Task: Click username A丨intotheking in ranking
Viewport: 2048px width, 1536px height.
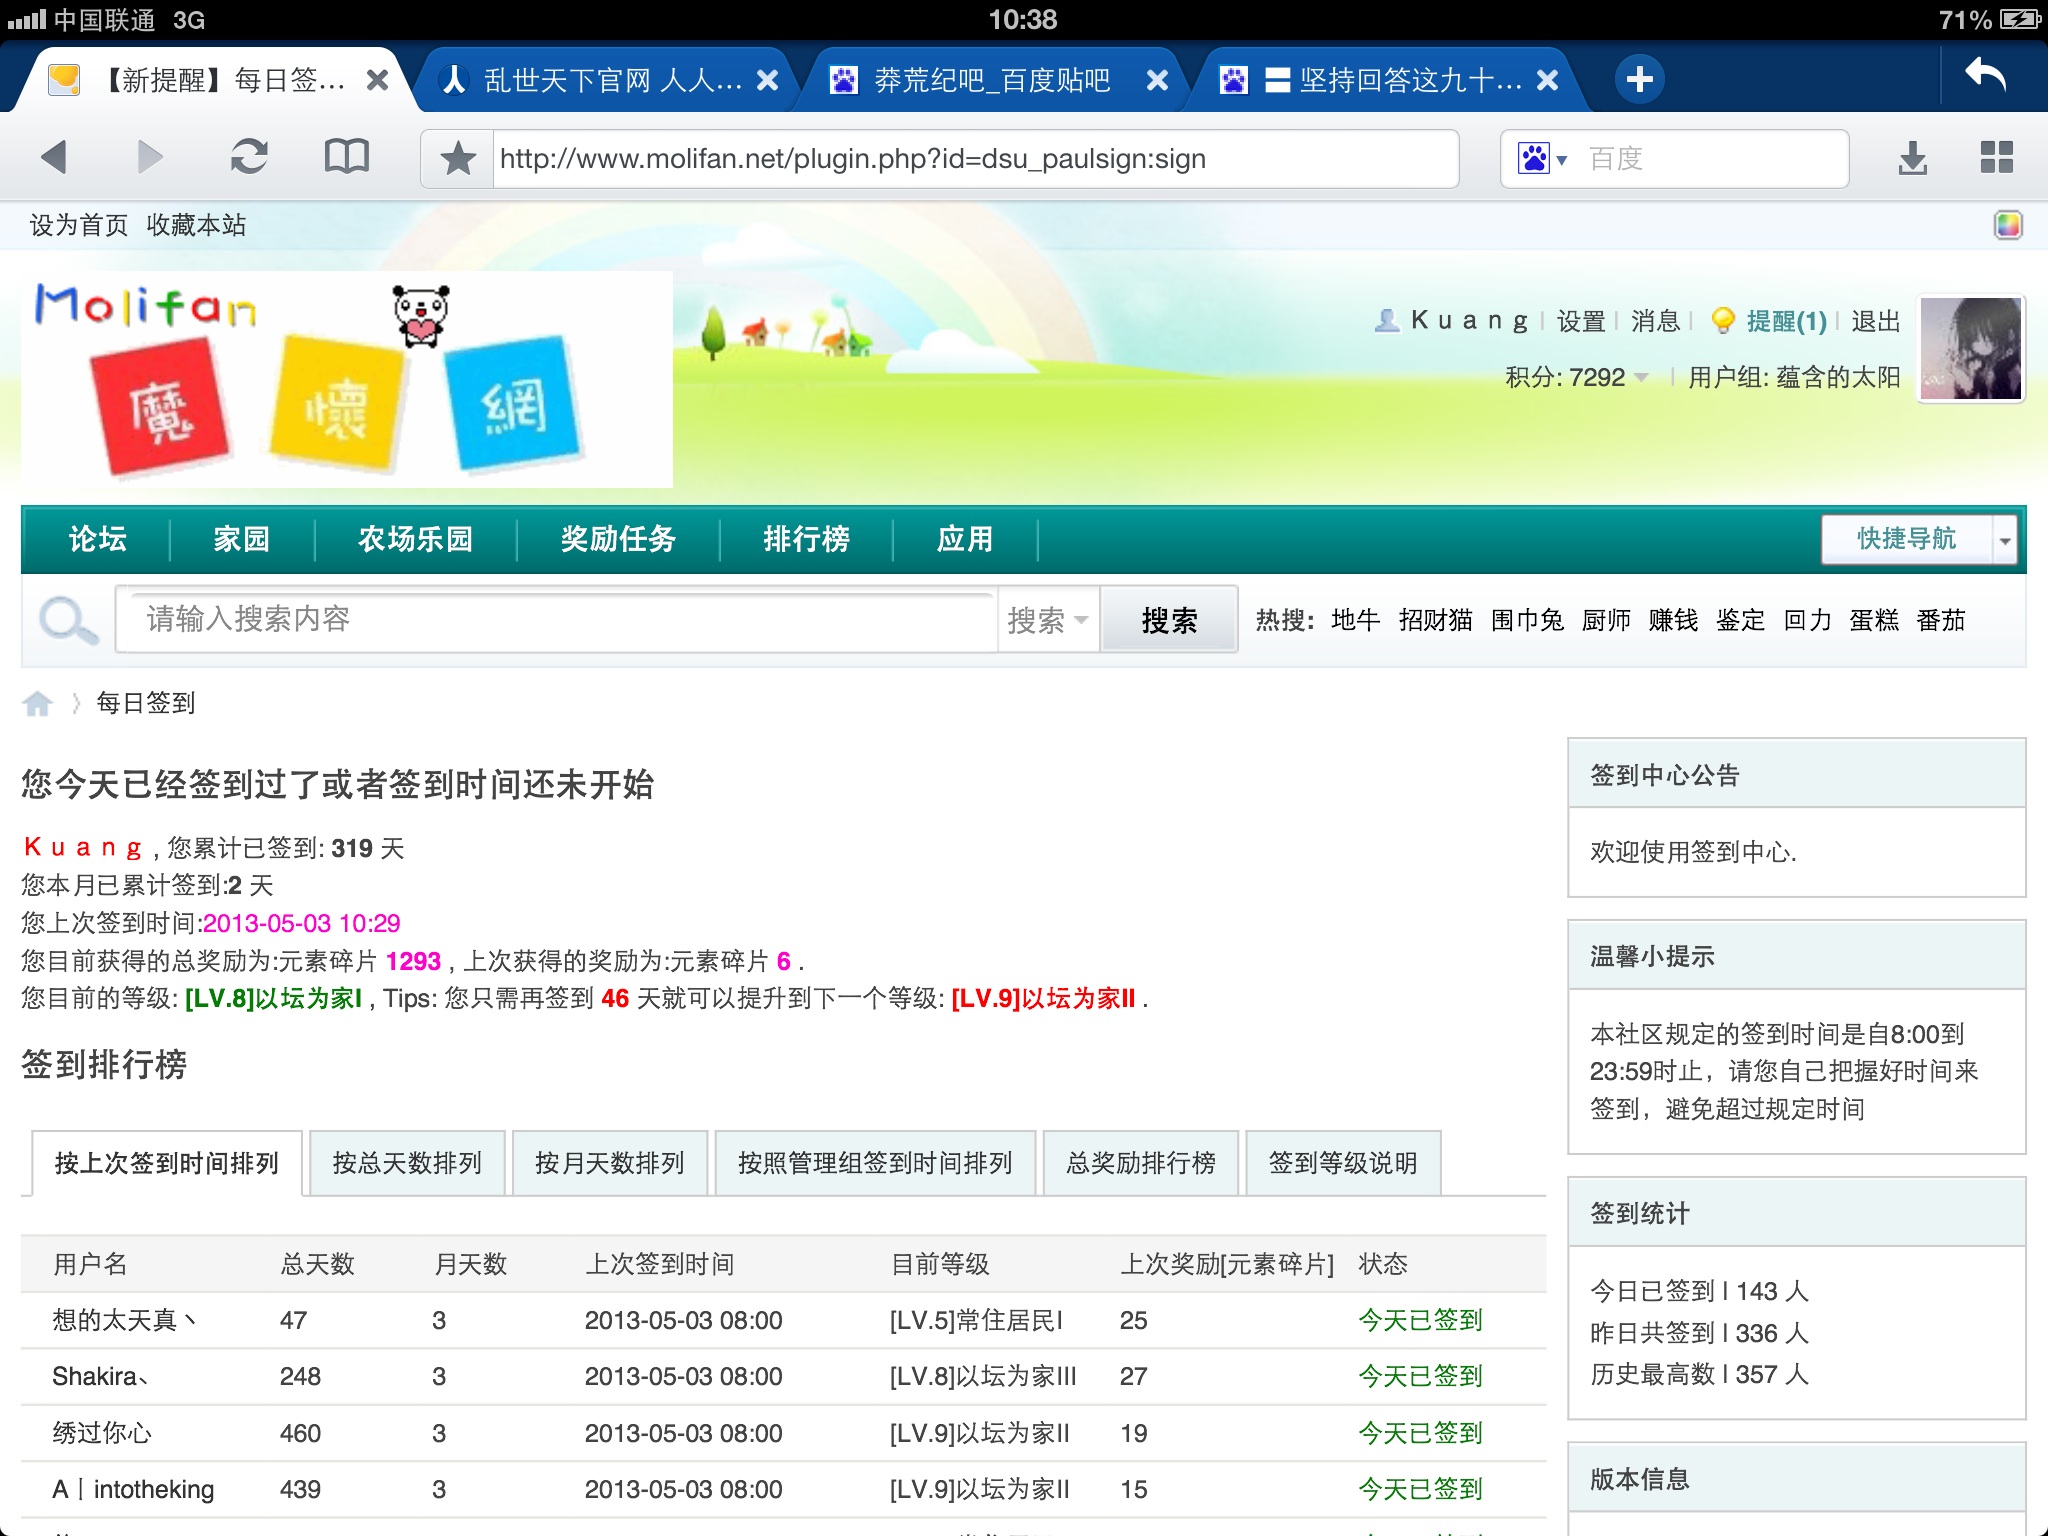Action: 133,1490
